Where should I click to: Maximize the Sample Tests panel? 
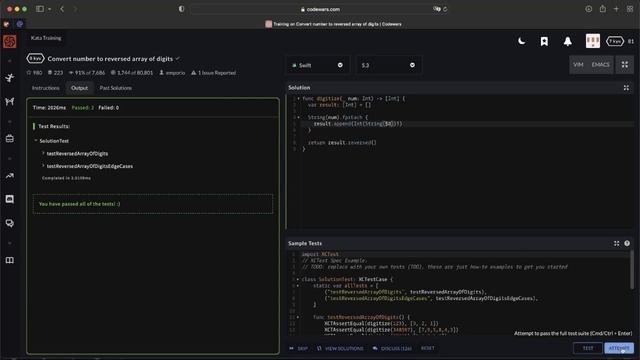(x=616, y=243)
